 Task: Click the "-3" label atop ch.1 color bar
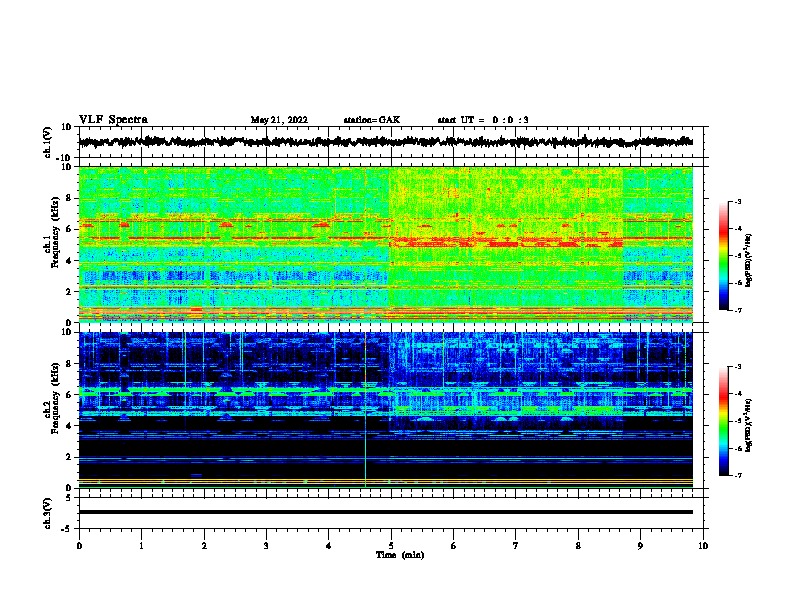pyautogui.click(x=737, y=202)
